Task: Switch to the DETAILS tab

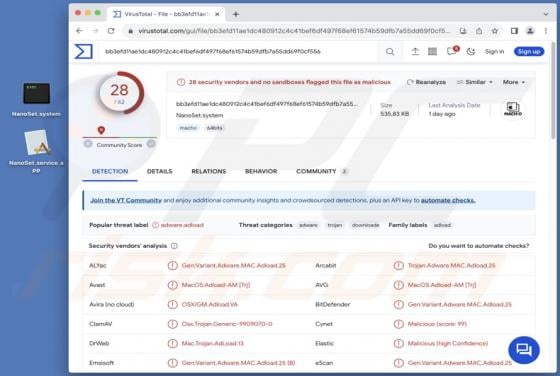Action: tap(160, 171)
